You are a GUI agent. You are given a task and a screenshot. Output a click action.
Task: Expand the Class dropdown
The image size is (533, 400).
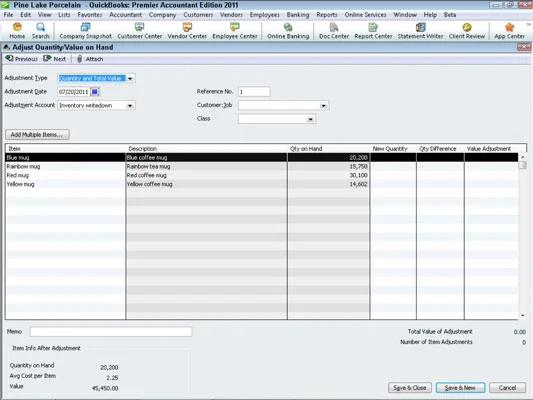click(310, 119)
